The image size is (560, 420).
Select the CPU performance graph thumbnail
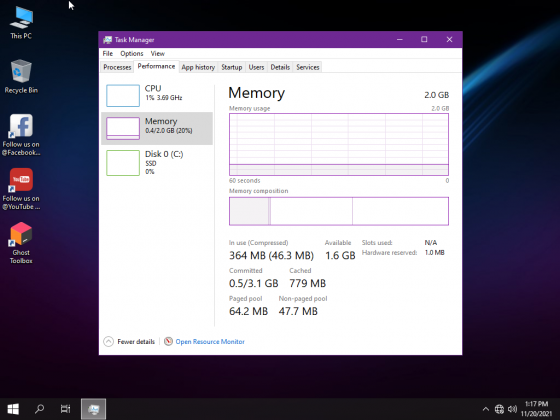coord(122,95)
